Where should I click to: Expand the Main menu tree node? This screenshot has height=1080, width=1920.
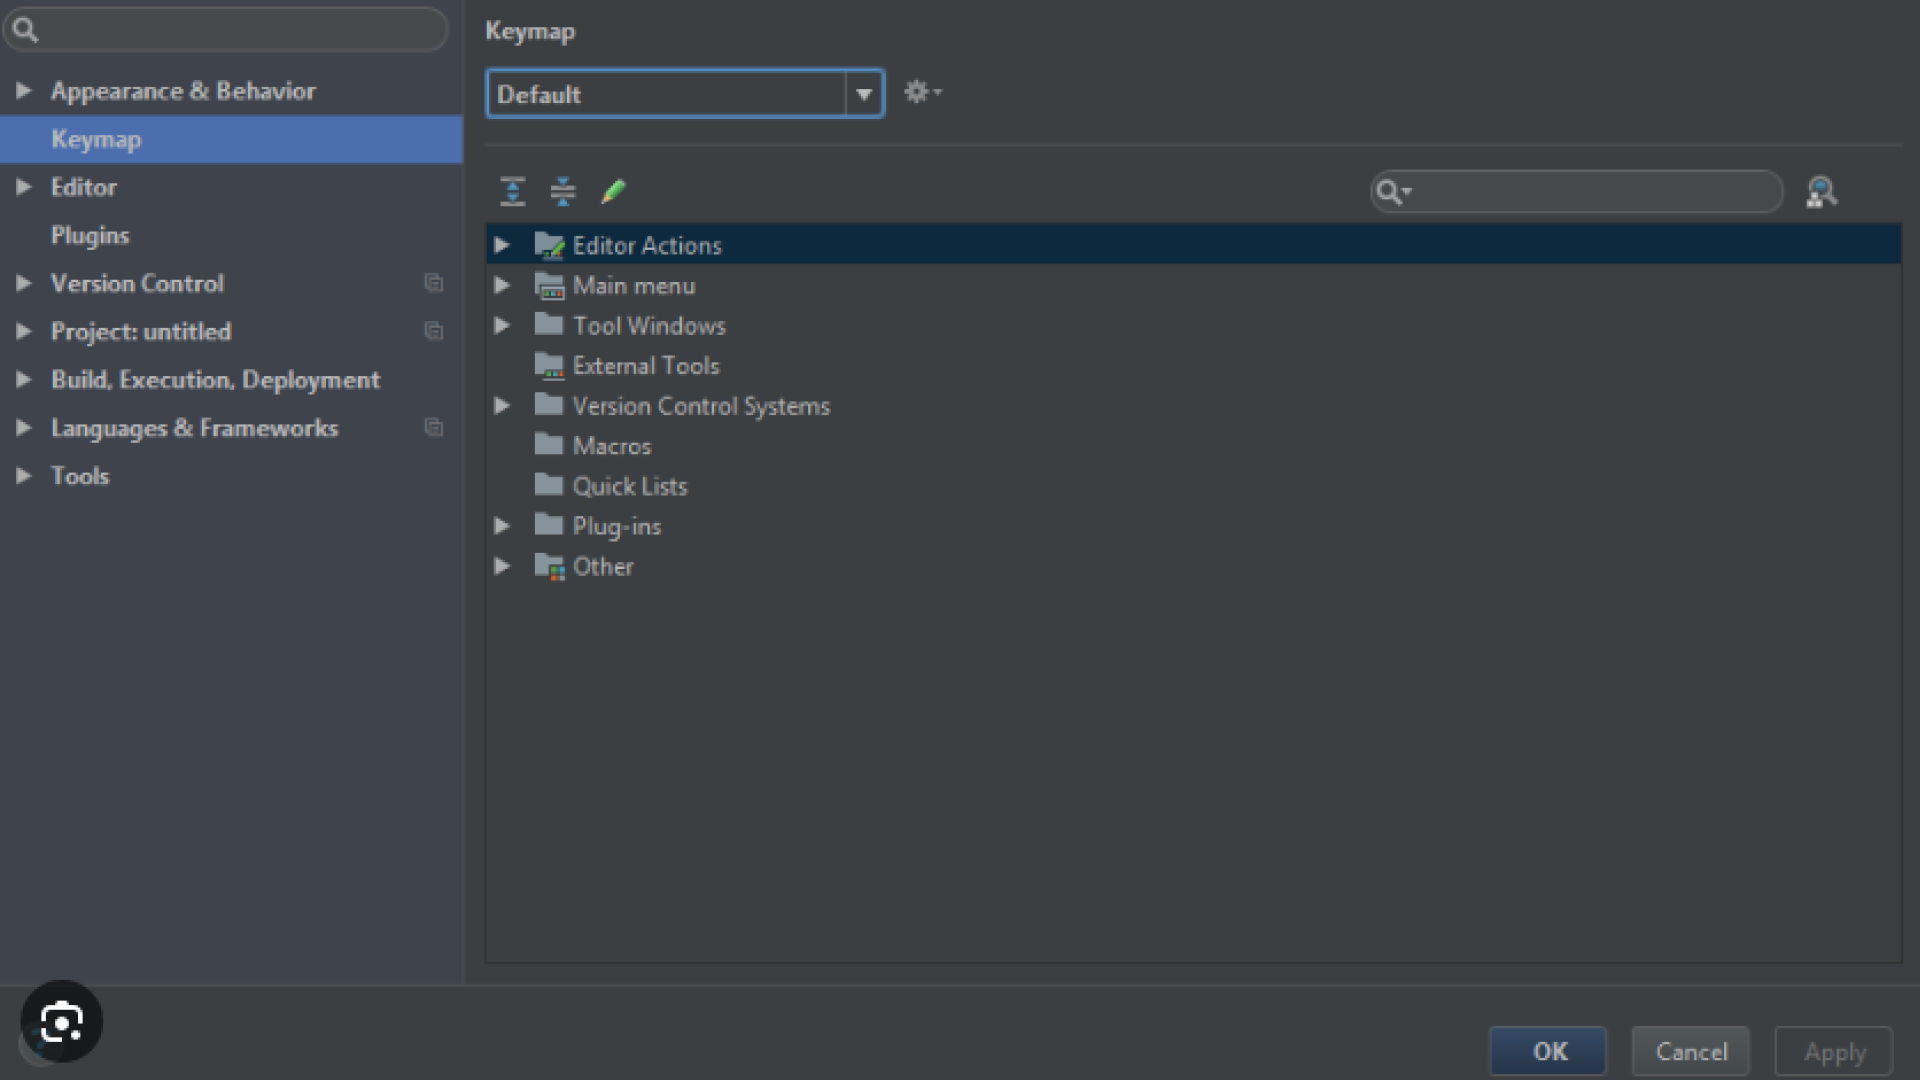point(502,286)
